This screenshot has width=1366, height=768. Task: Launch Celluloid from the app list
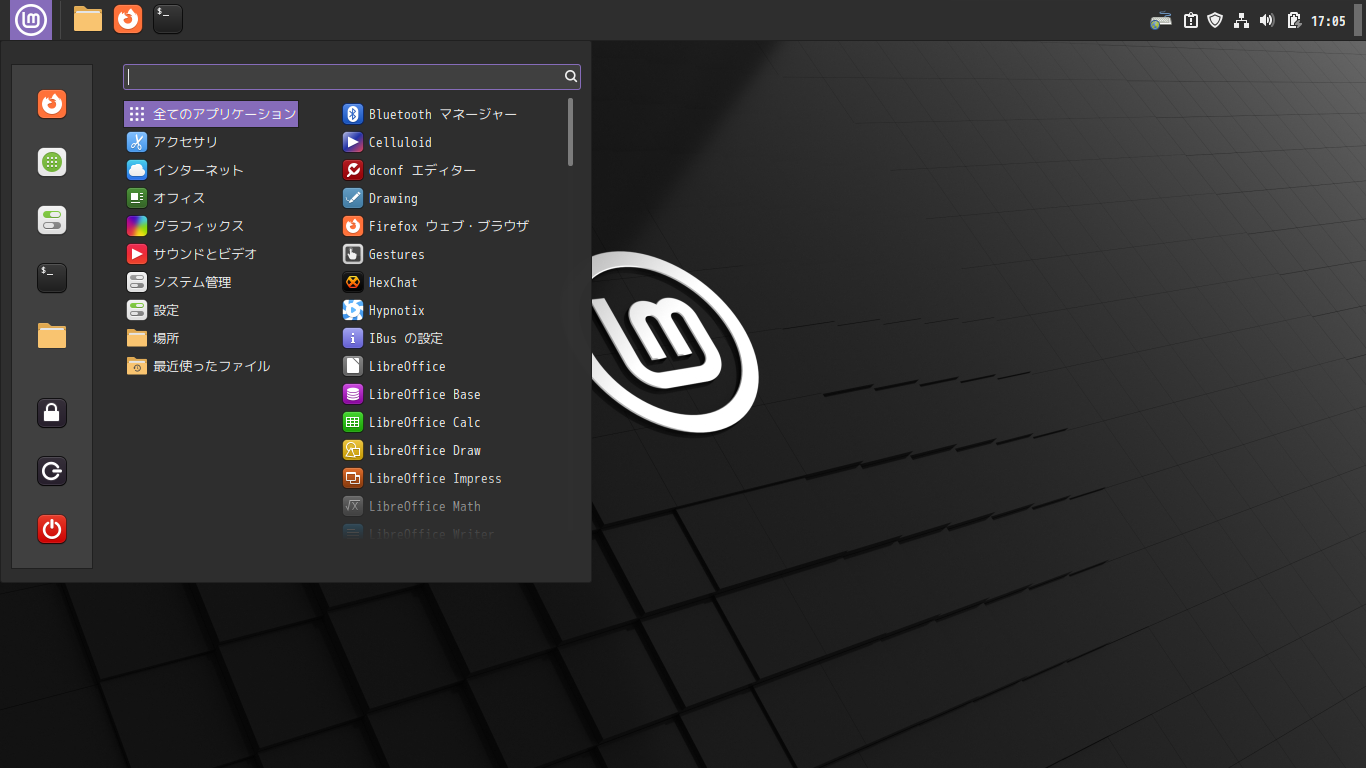pyautogui.click(x=452, y=142)
